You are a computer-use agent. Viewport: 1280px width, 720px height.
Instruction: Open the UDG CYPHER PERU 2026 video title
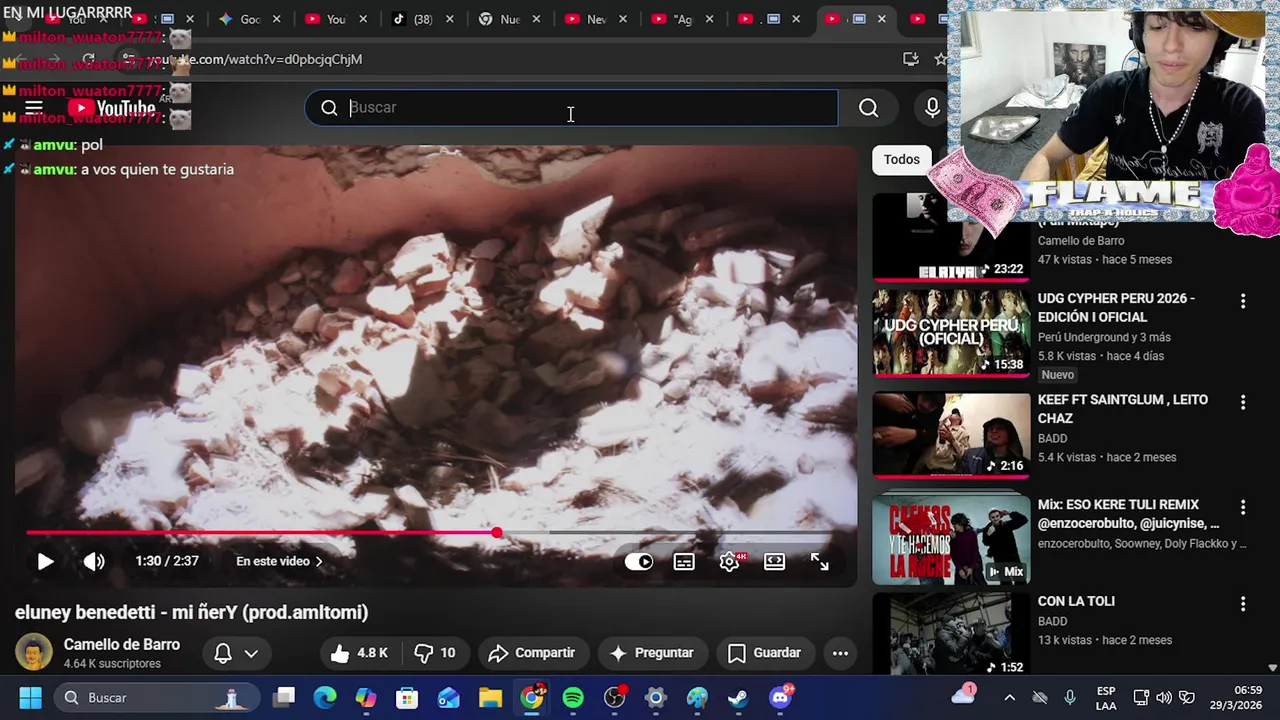(x=1116, y=307)
